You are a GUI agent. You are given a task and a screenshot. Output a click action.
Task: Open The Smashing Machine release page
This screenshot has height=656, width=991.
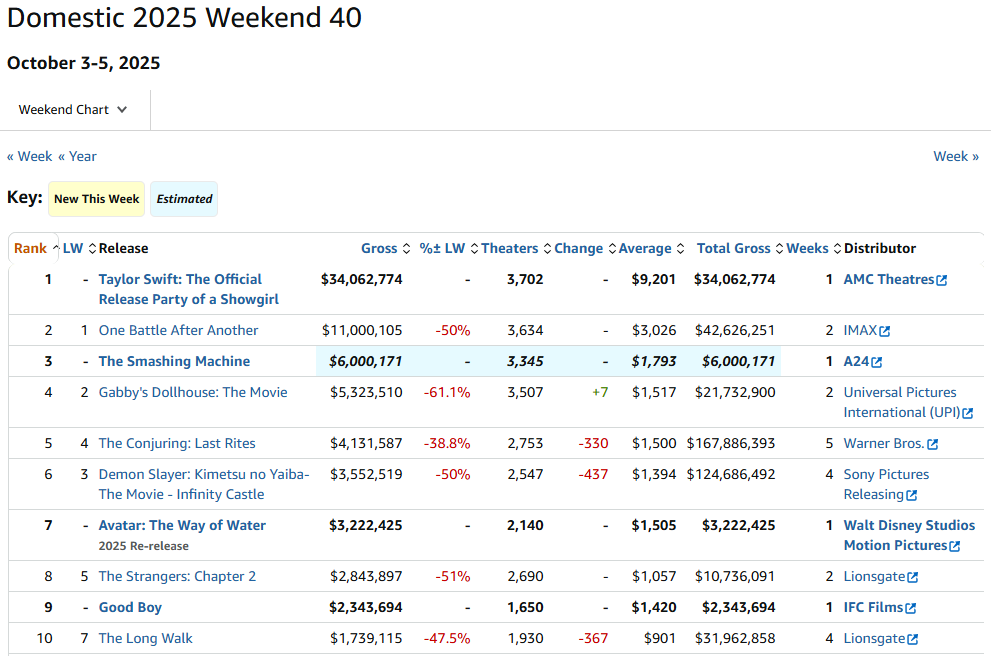(174, 362)
